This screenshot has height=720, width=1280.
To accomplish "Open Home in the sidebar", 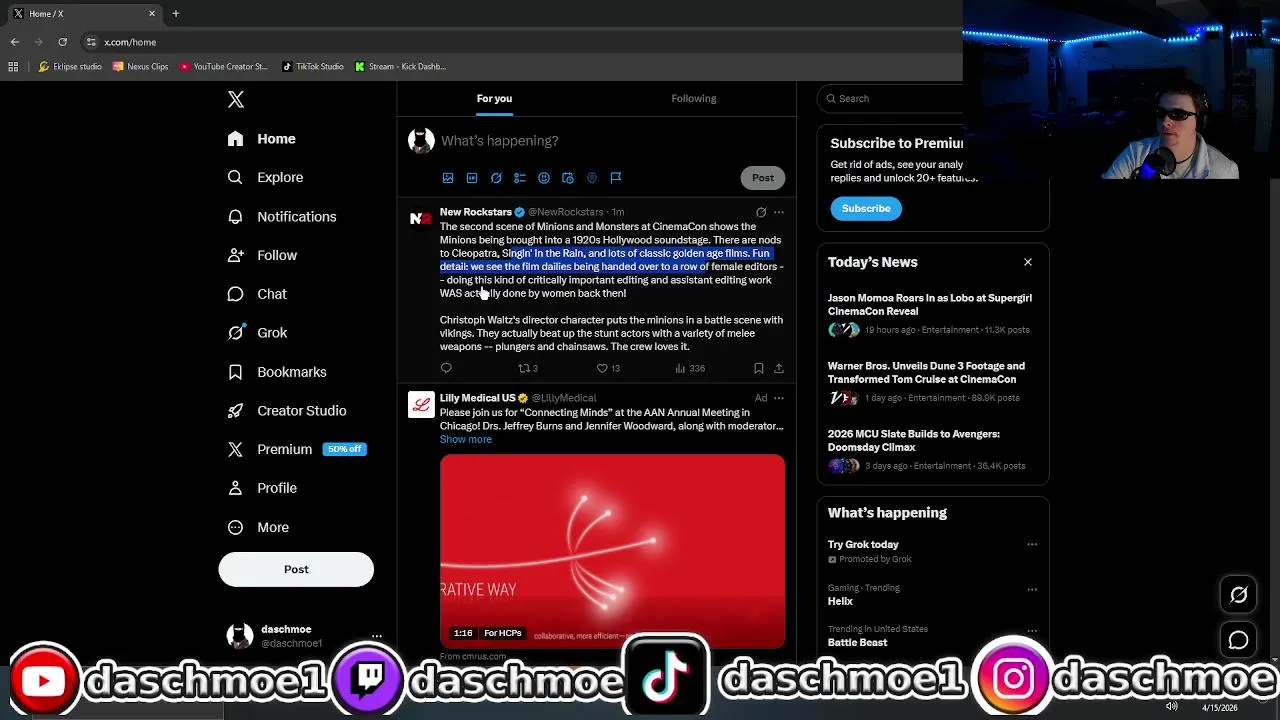I will [x=262, y=139].
